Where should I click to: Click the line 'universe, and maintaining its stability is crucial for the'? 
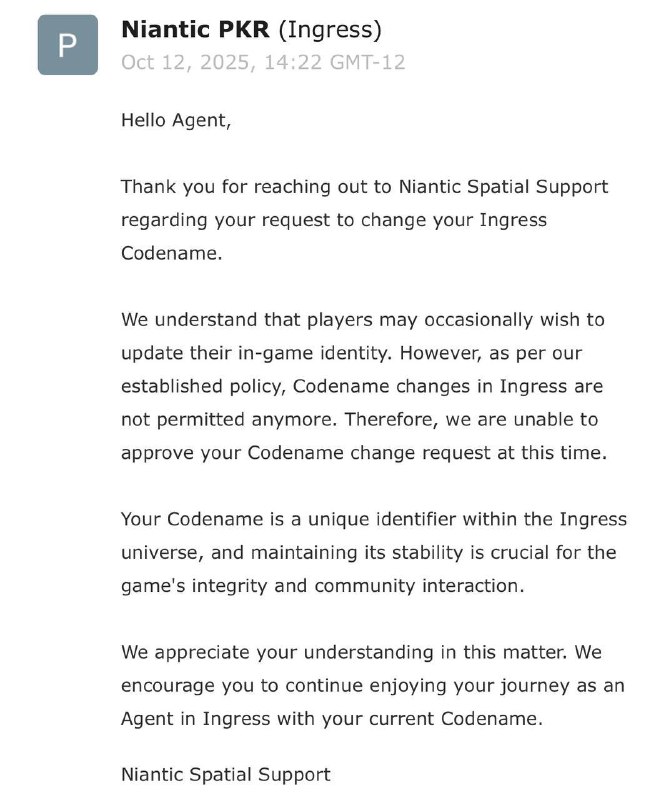pyautogui.click(x=369, y=552)
